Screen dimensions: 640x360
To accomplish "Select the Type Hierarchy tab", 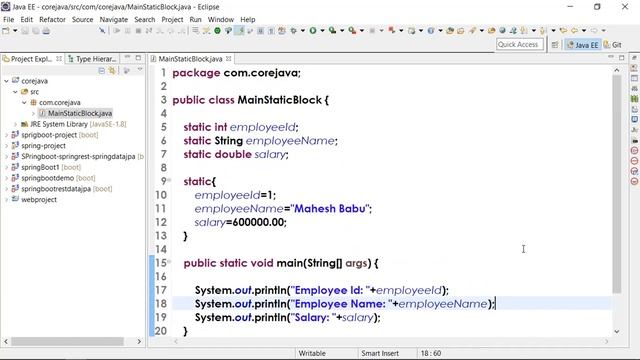I will point(93,59).
